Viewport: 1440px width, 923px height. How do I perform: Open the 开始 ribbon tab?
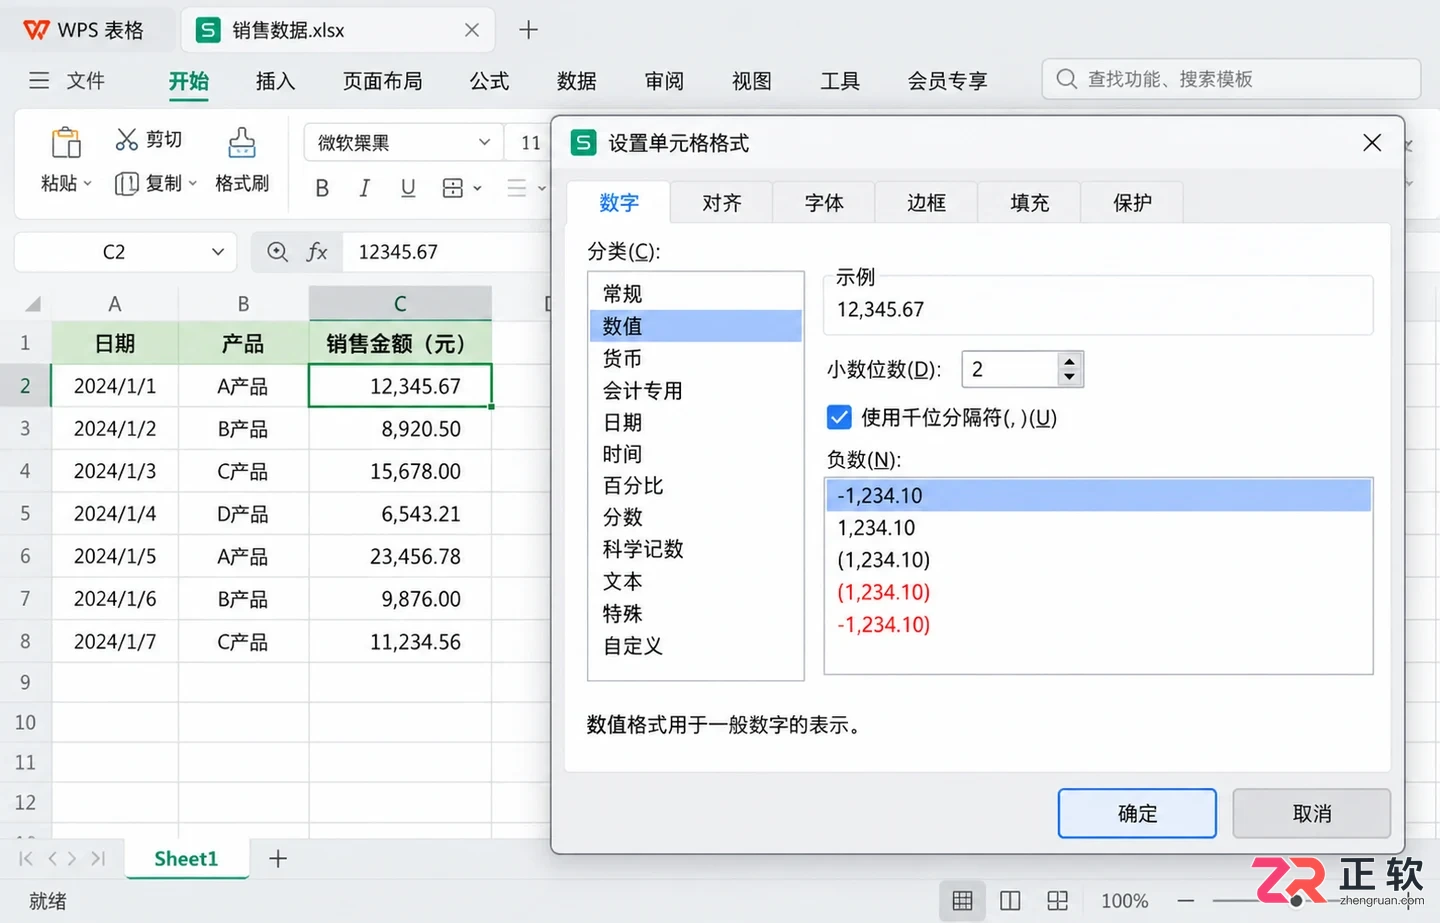coord(188,82)
